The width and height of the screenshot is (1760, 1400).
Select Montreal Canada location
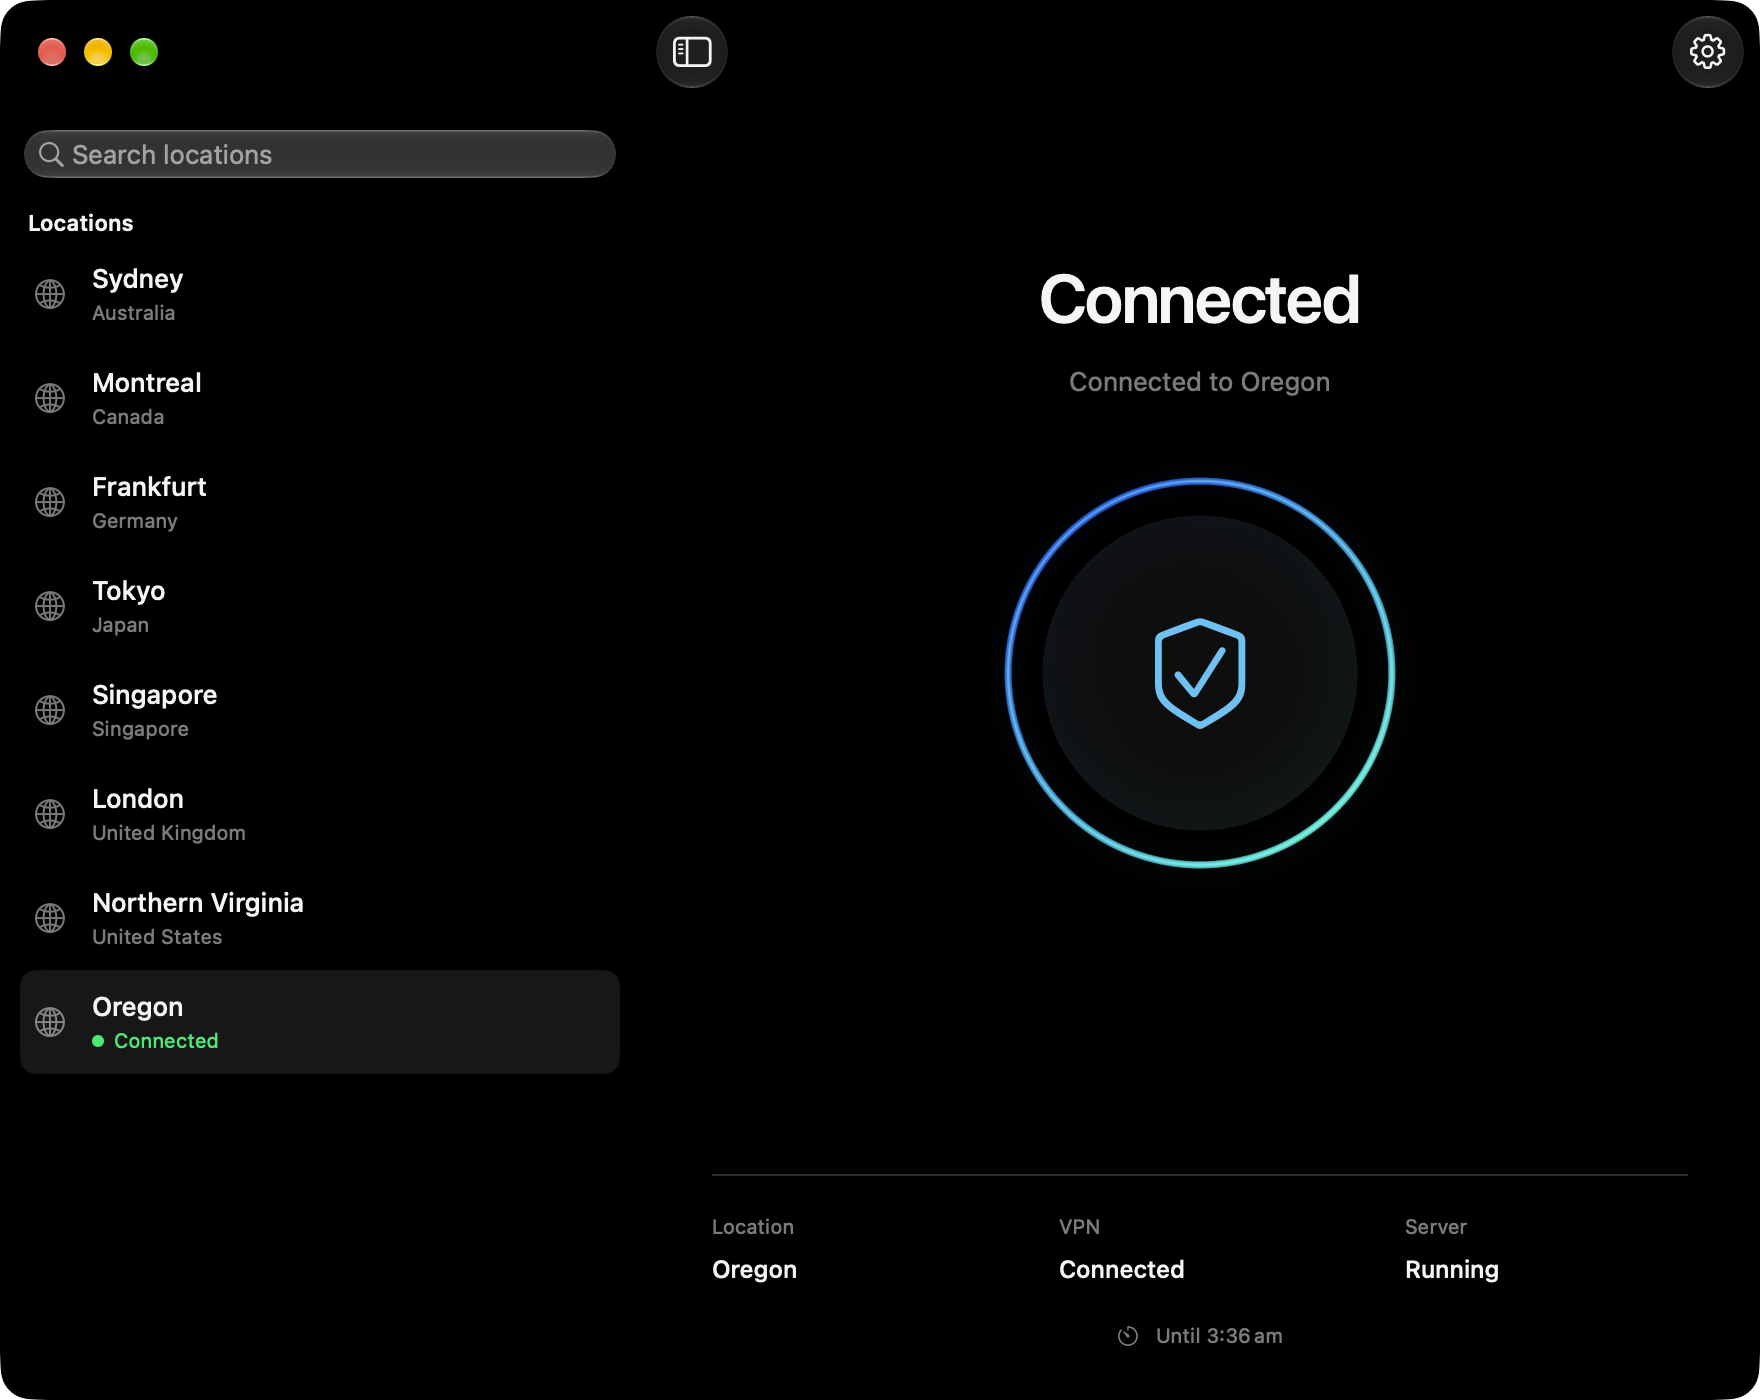(320, 398)
